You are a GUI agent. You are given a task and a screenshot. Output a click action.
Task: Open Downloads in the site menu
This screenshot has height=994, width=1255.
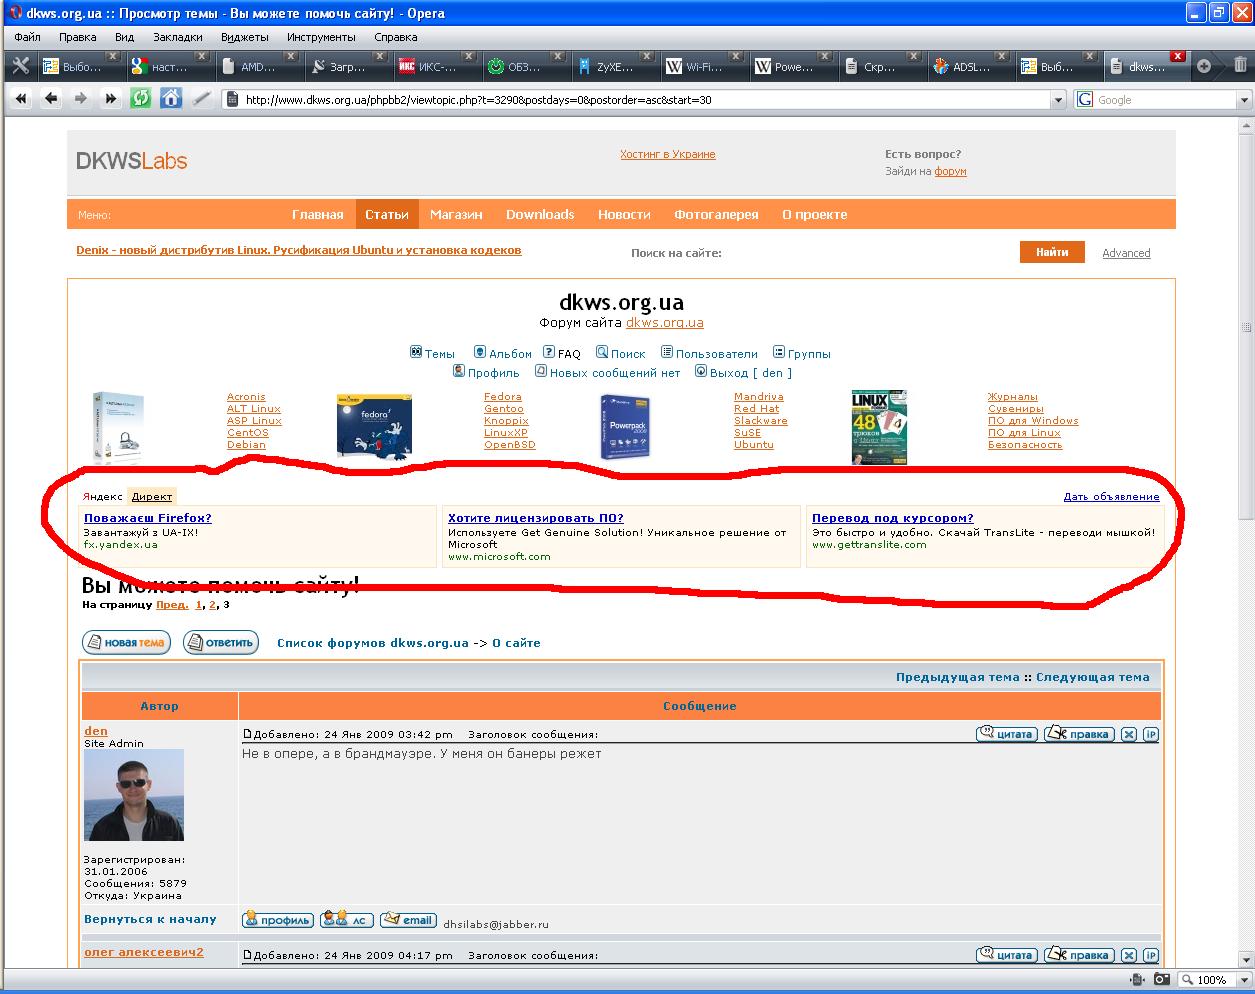coord(540,214)
